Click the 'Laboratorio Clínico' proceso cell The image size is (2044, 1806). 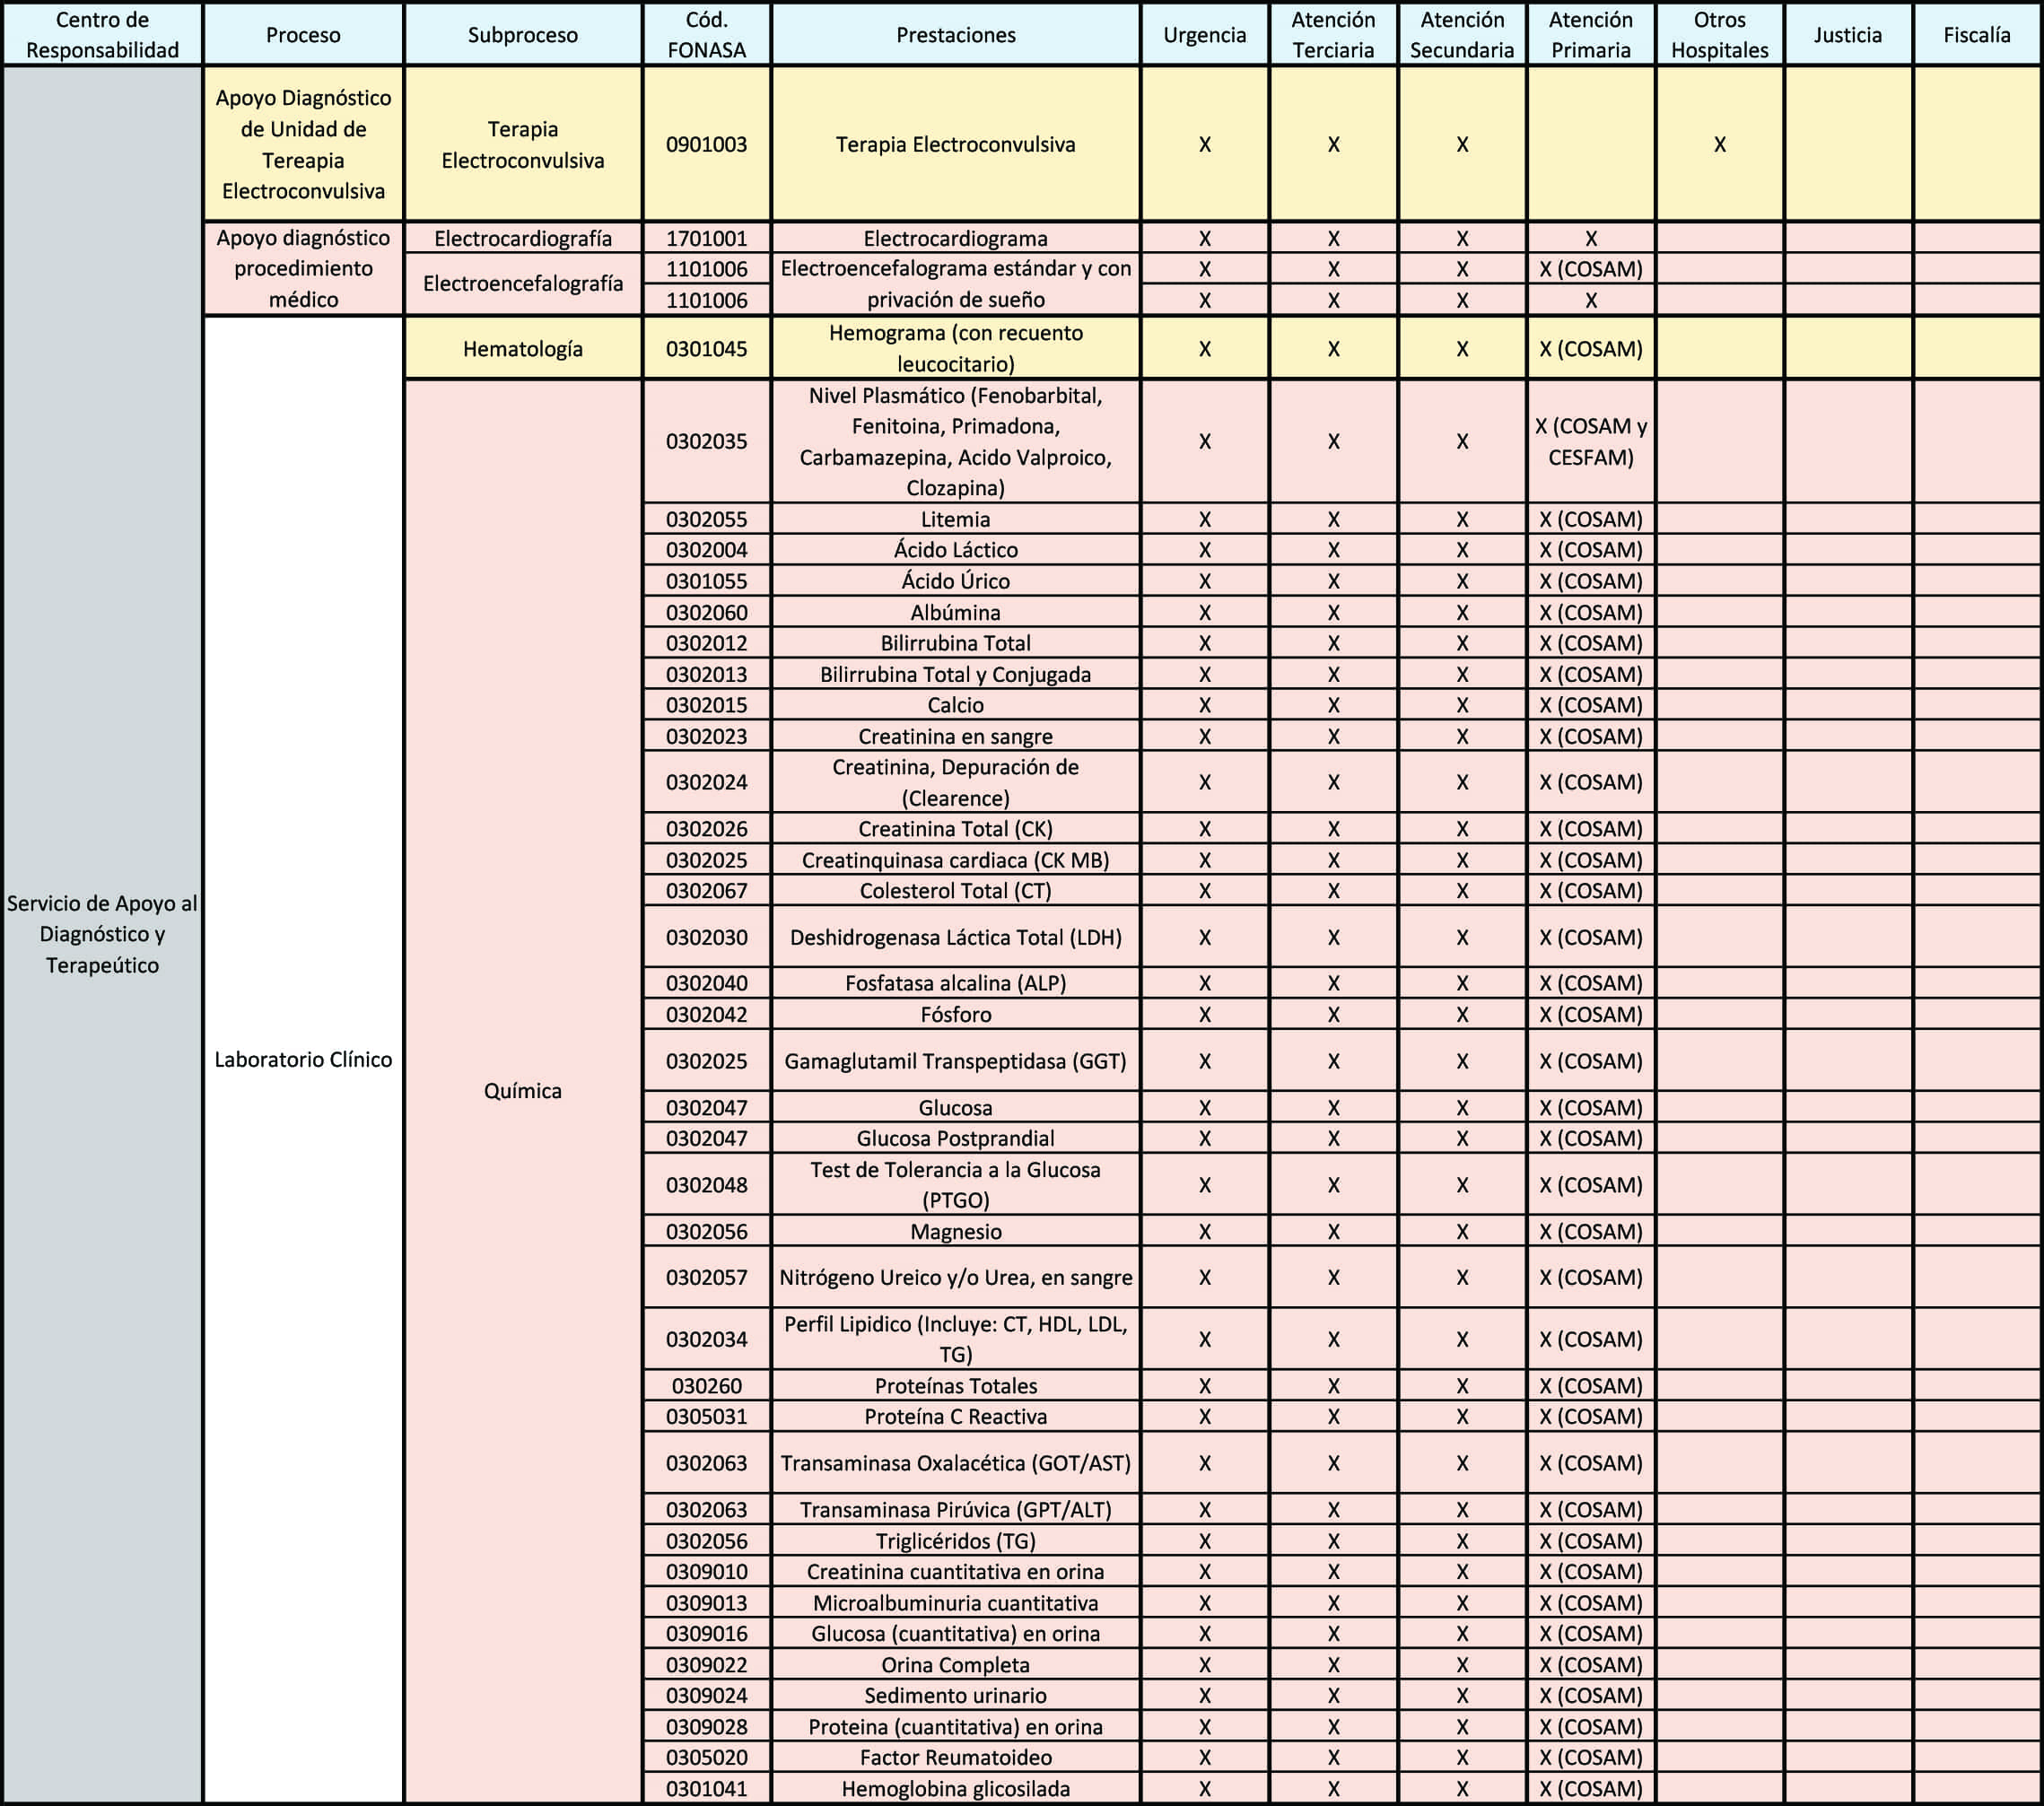(303, 1059)
